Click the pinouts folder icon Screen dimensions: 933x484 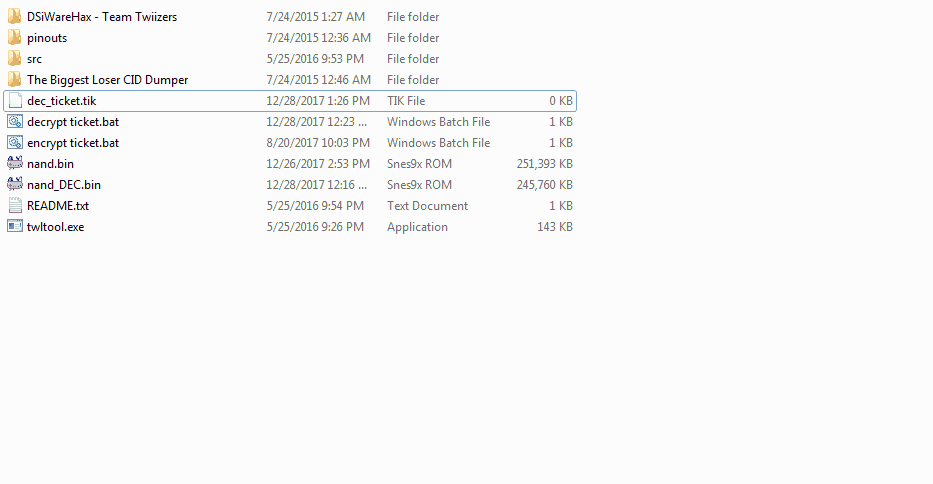15,38
